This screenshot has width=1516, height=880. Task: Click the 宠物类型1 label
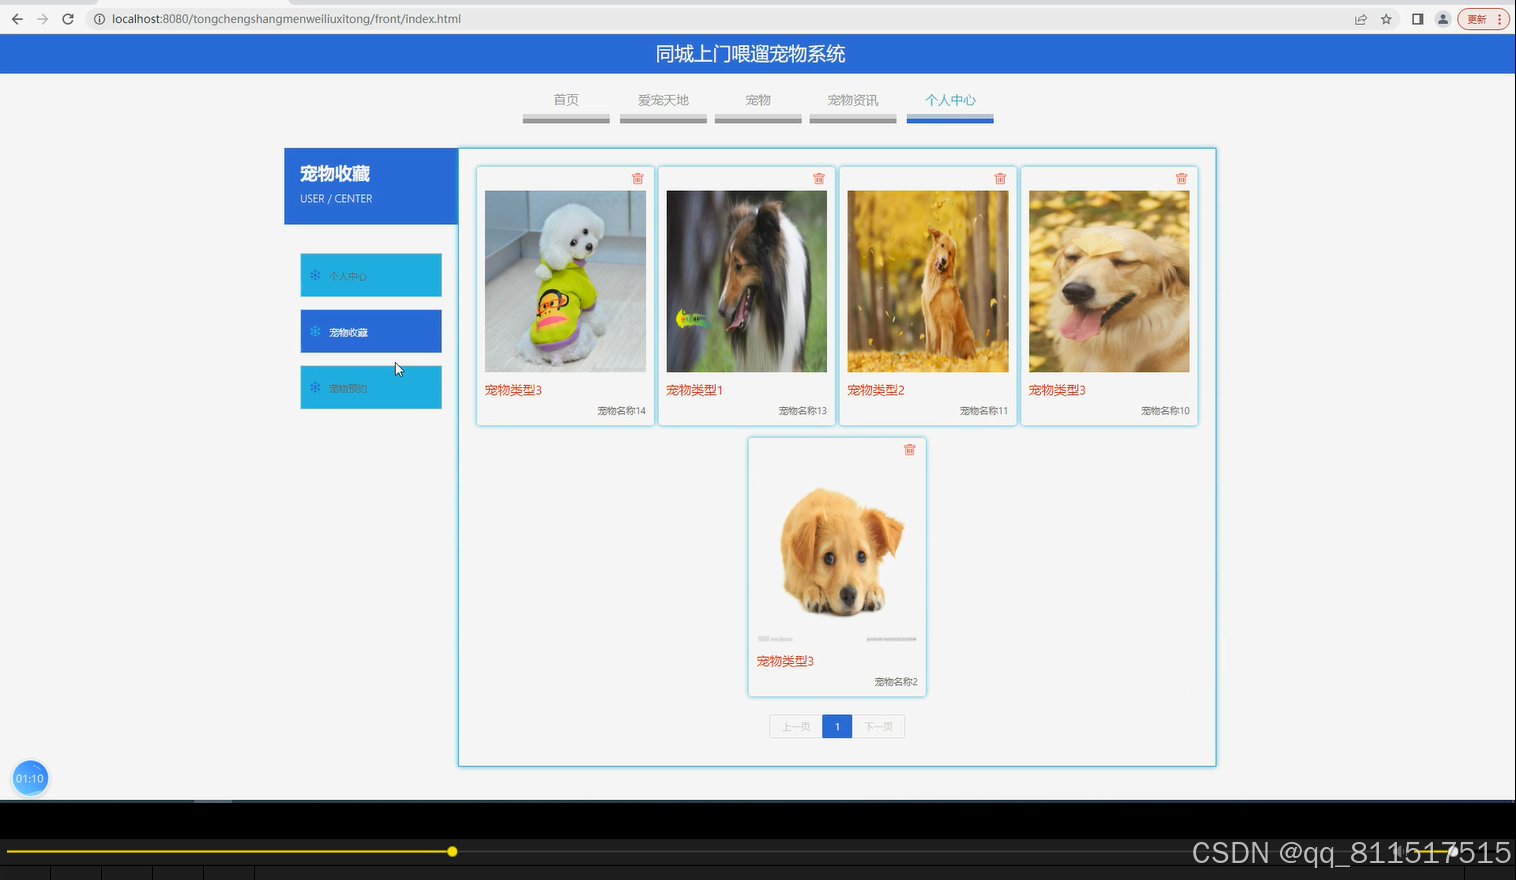(x=694, y=390)
